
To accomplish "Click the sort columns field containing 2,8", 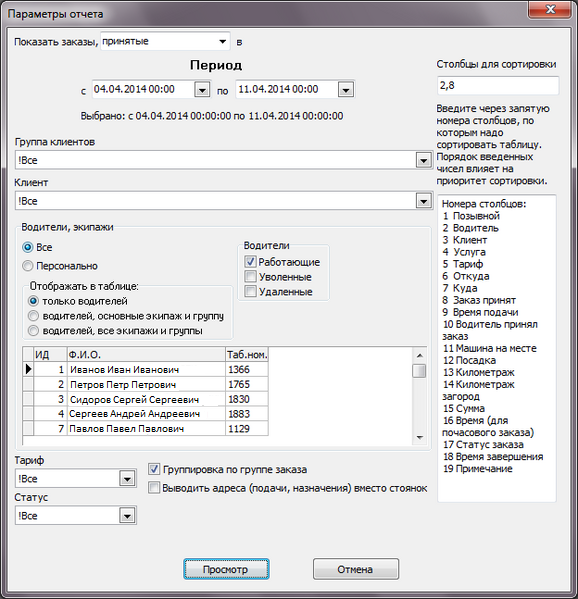I will click(498, 86).
